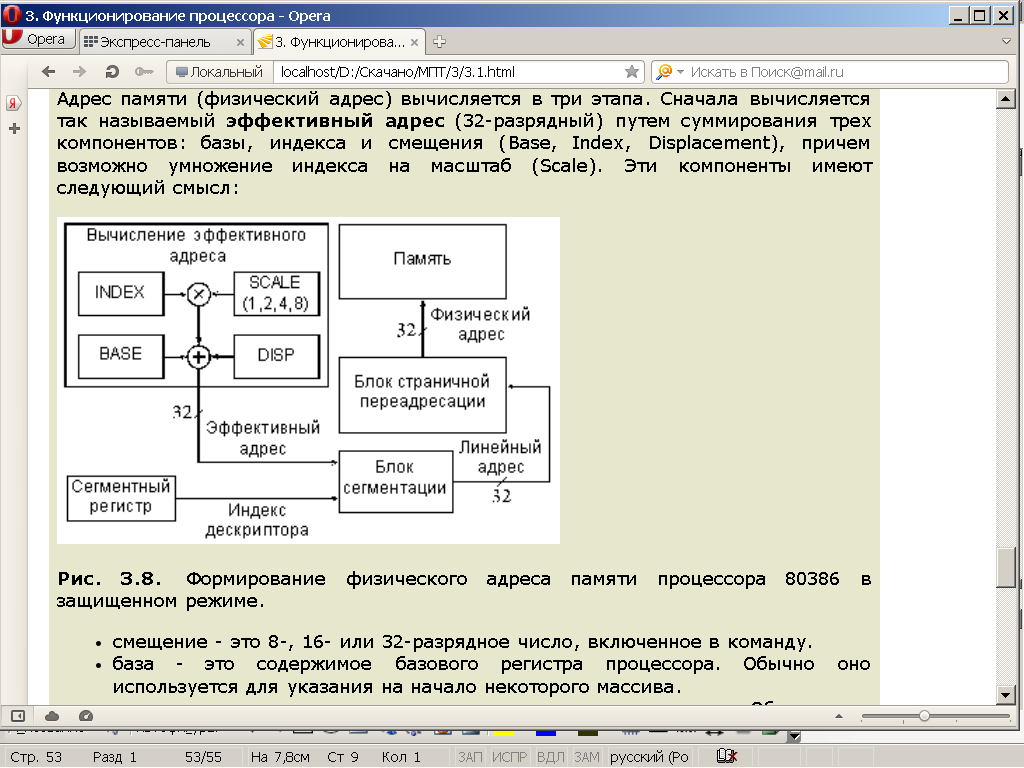Viewport: 1024px width, 768px height.
Task: Add a panel with sidebar plus icon
Action: 14,129
